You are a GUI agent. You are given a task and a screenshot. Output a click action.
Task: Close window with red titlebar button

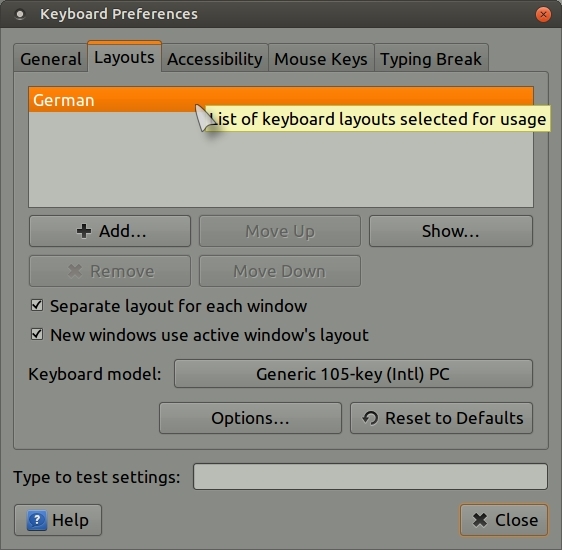point(543,14)
